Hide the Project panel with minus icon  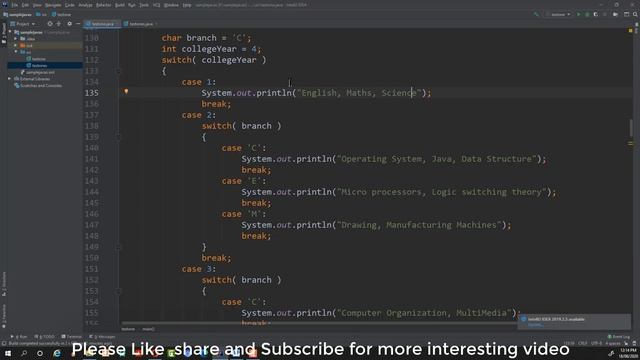[78, 24]
